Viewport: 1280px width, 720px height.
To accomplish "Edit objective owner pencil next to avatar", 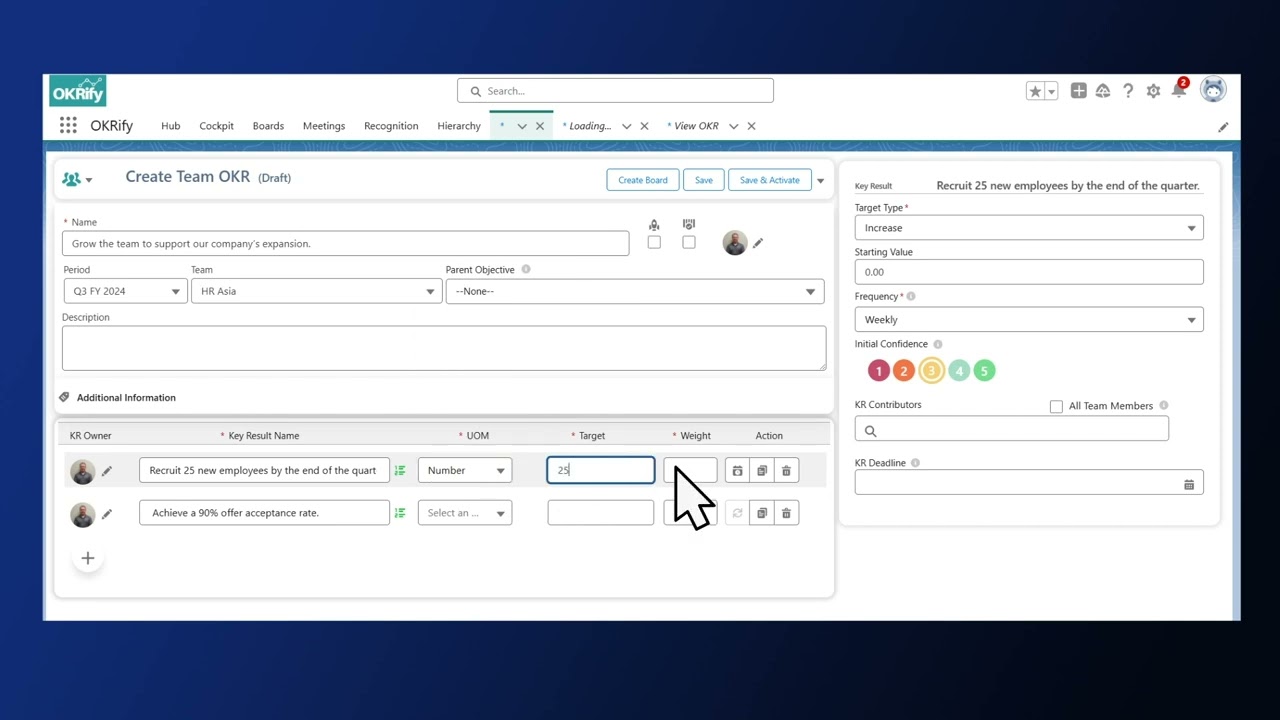I will pyautogui.click(x=758, y=243).
